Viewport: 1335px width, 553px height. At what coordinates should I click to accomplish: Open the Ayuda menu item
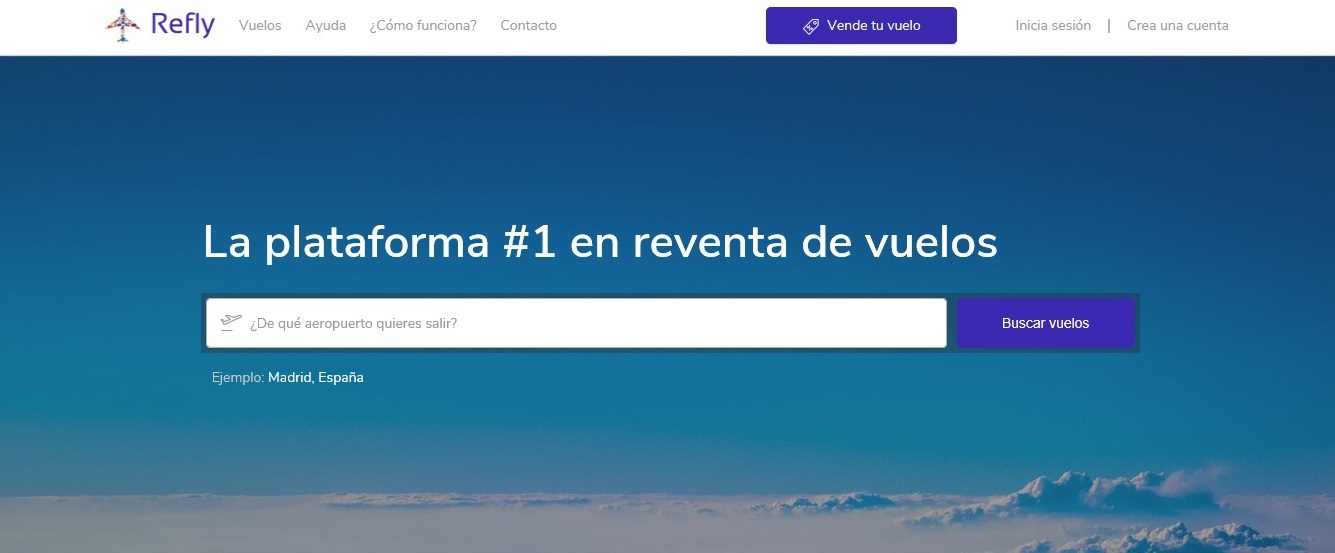pos(326,25)
